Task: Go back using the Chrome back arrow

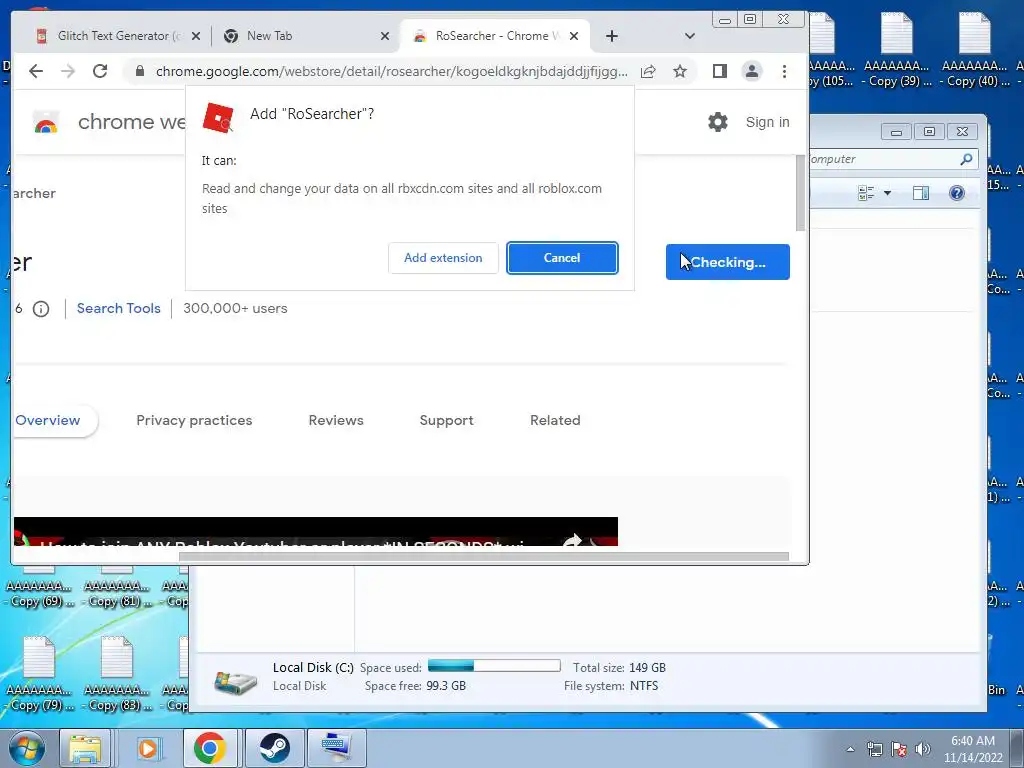Action: (x=36, y=71)
